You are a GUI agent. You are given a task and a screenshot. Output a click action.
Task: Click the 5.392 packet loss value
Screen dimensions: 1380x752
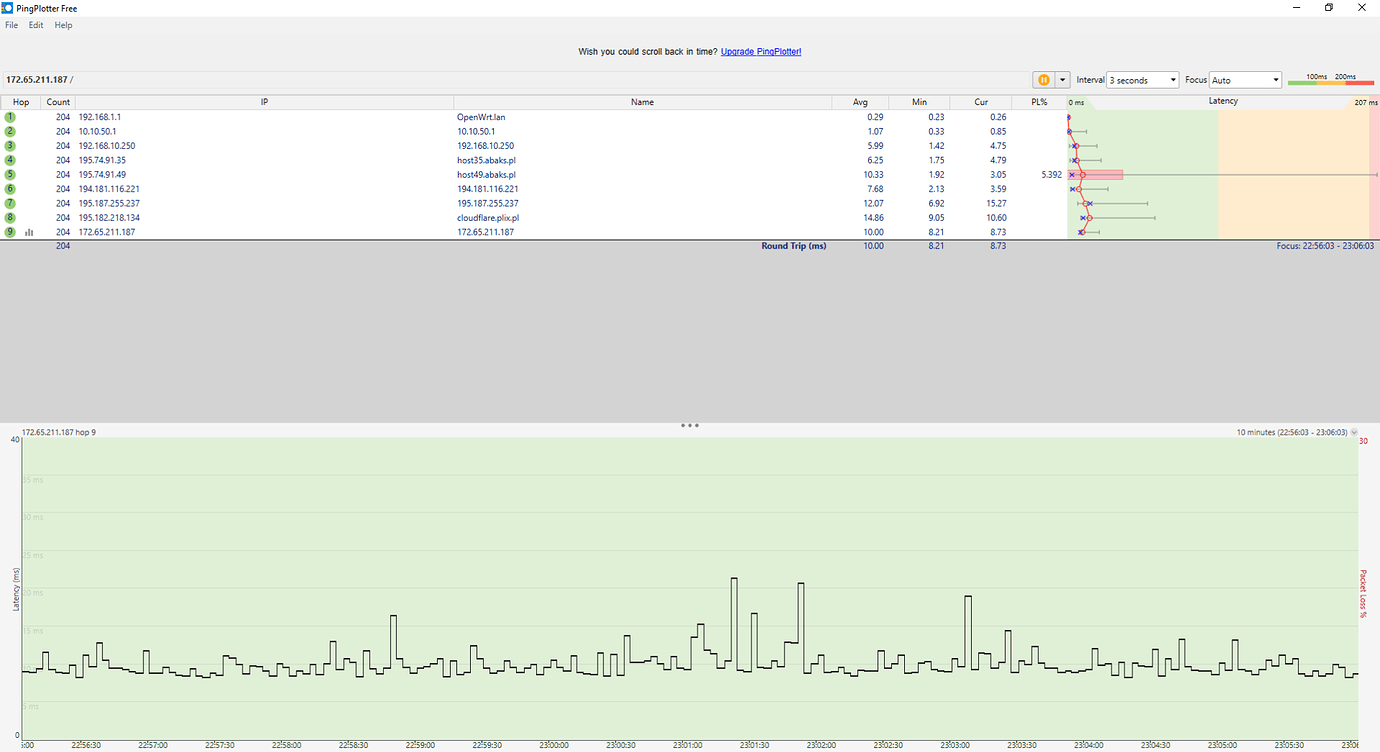pyautogui.click(x=1051, y=174)
